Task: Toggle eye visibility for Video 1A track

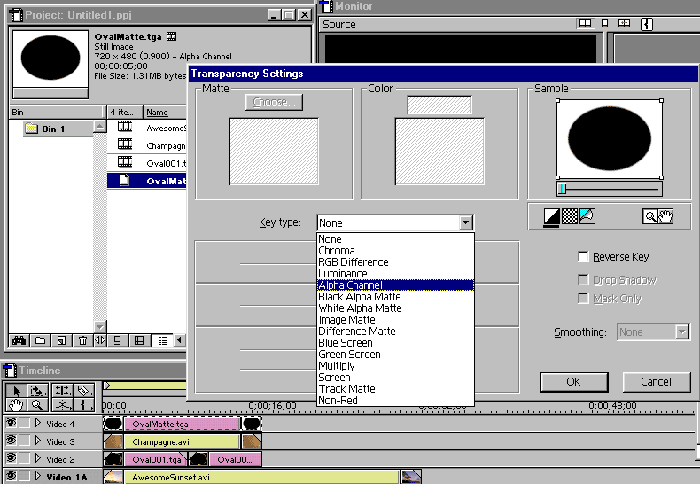Action: point(11,476)
